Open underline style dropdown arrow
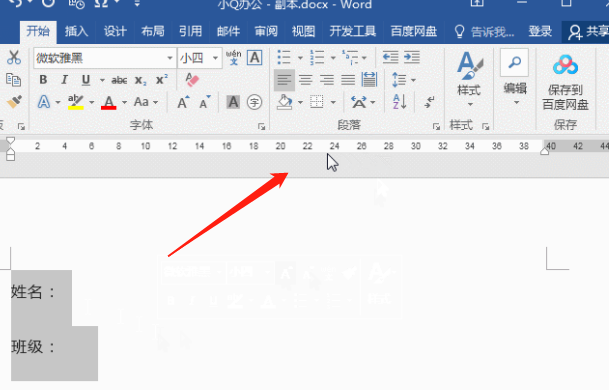Image resolution: width=609 pixels, height=390 pixels. tap(102, 80)
